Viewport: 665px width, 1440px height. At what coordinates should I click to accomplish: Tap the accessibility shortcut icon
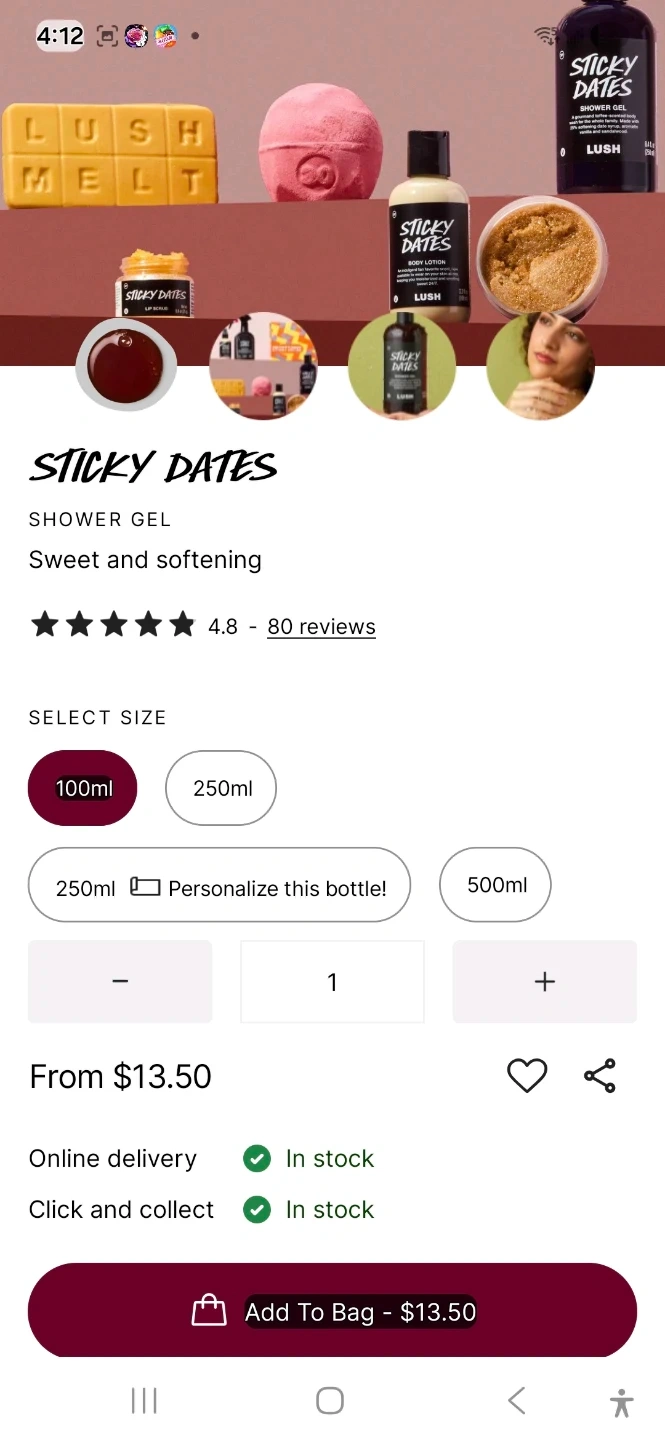621,1402
